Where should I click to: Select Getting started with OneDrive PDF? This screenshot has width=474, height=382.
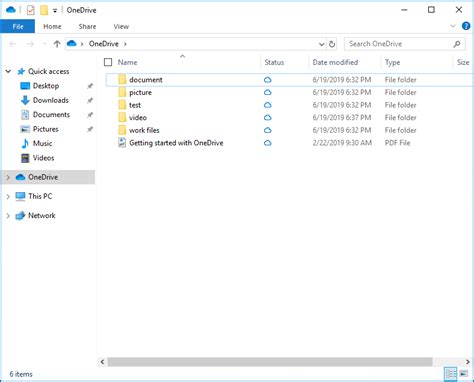(x=289, y=143)
